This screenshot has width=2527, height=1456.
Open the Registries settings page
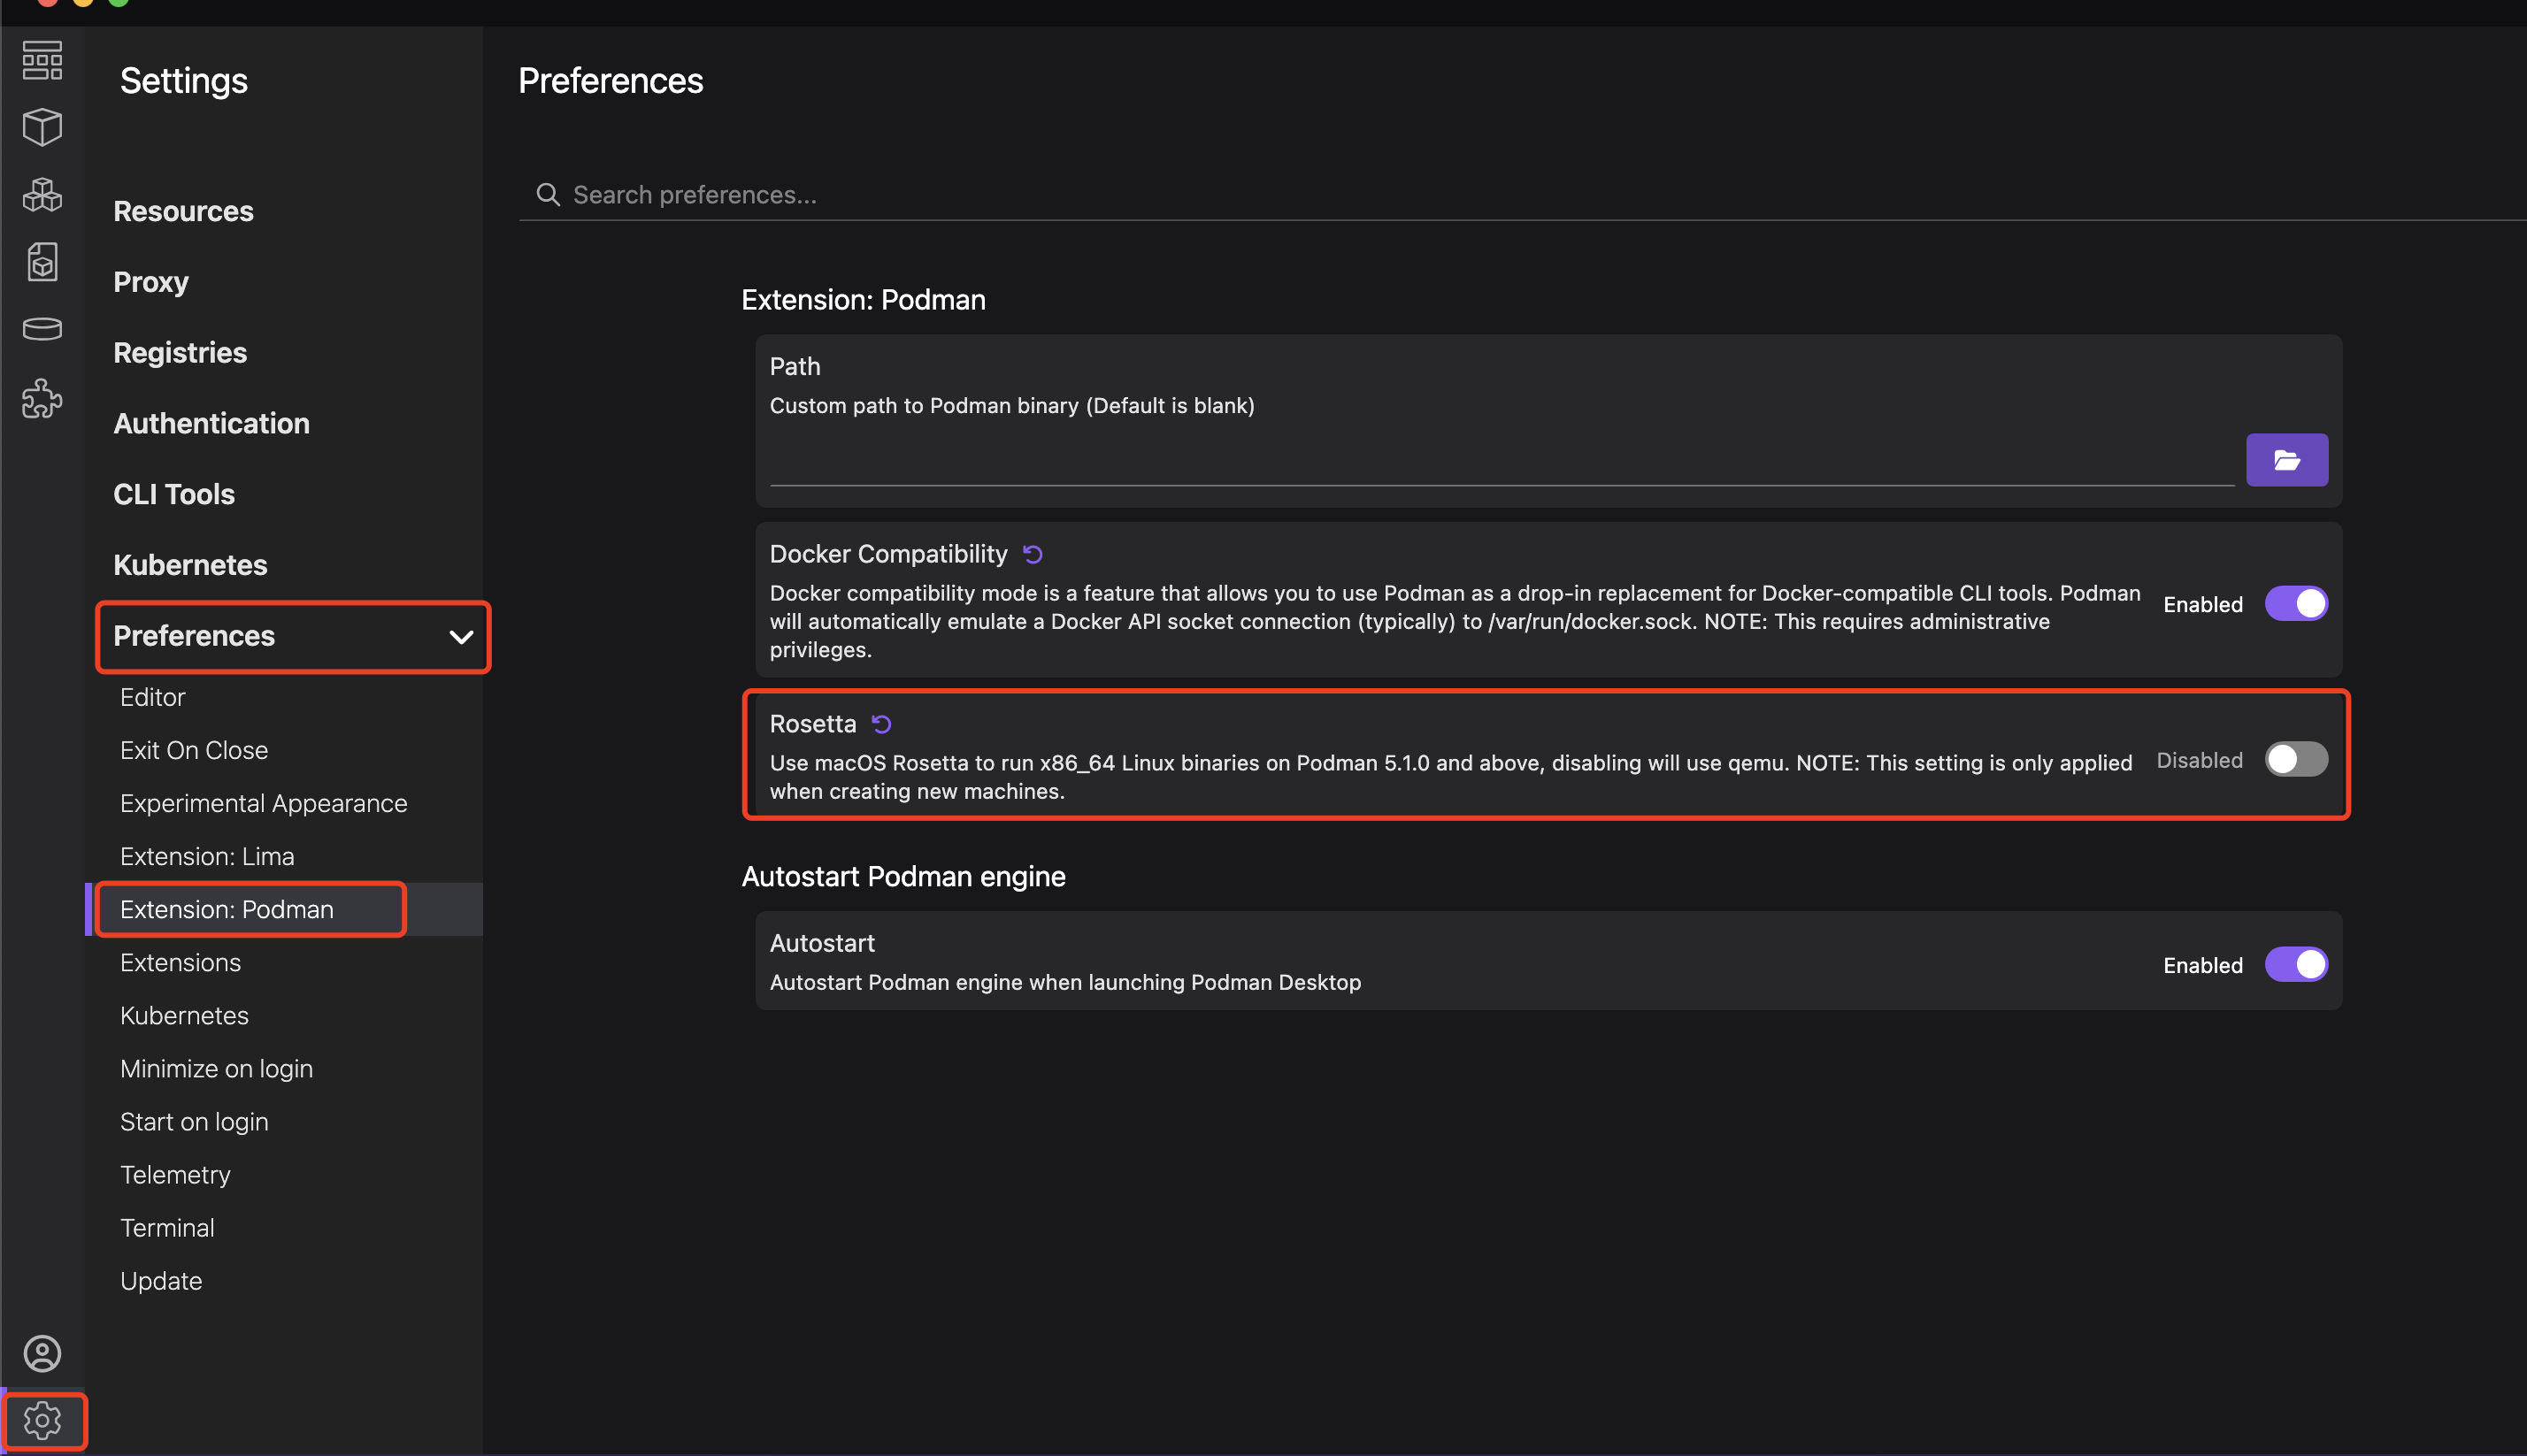click(x=180, y=352)
